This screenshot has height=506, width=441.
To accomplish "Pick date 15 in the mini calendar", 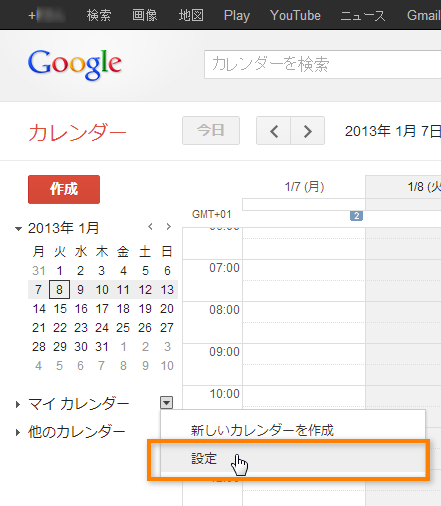I will [60, 309].
